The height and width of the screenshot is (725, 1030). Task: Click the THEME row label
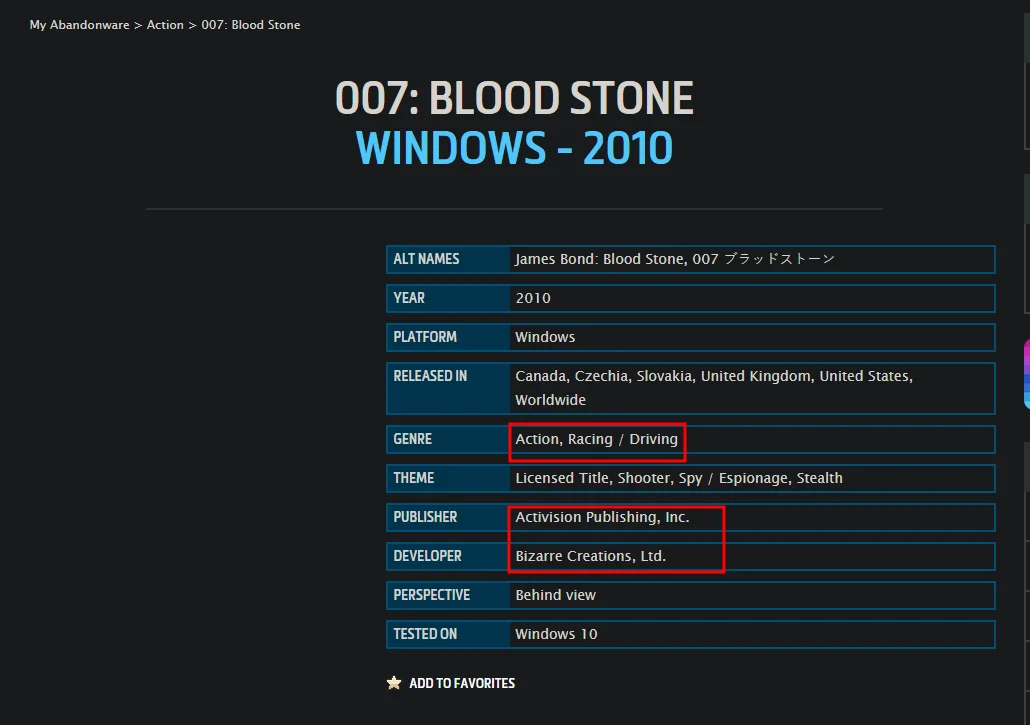point(414,478)
